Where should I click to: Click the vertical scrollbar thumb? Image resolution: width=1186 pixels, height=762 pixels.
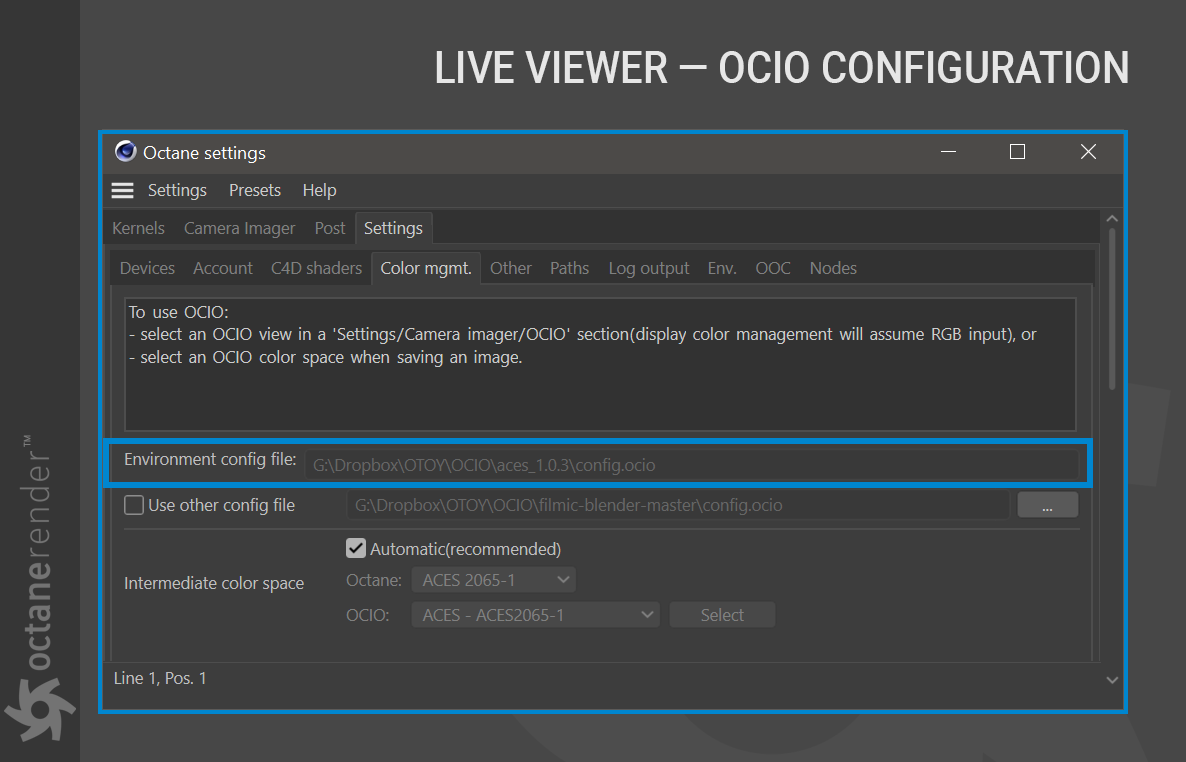(1112, 309)
